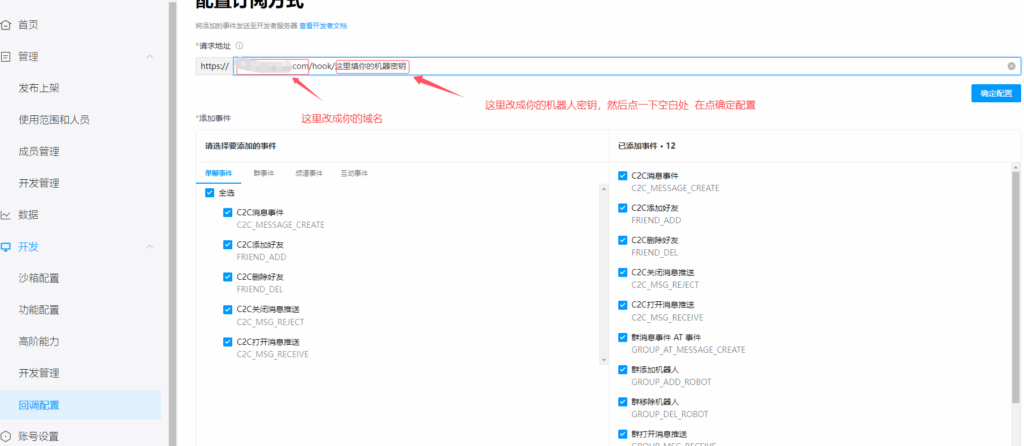The height and width of the screenshot is (446, 1024).
Task: Click the 管理 section icon in the sidebar
Action: pos(6,57)
